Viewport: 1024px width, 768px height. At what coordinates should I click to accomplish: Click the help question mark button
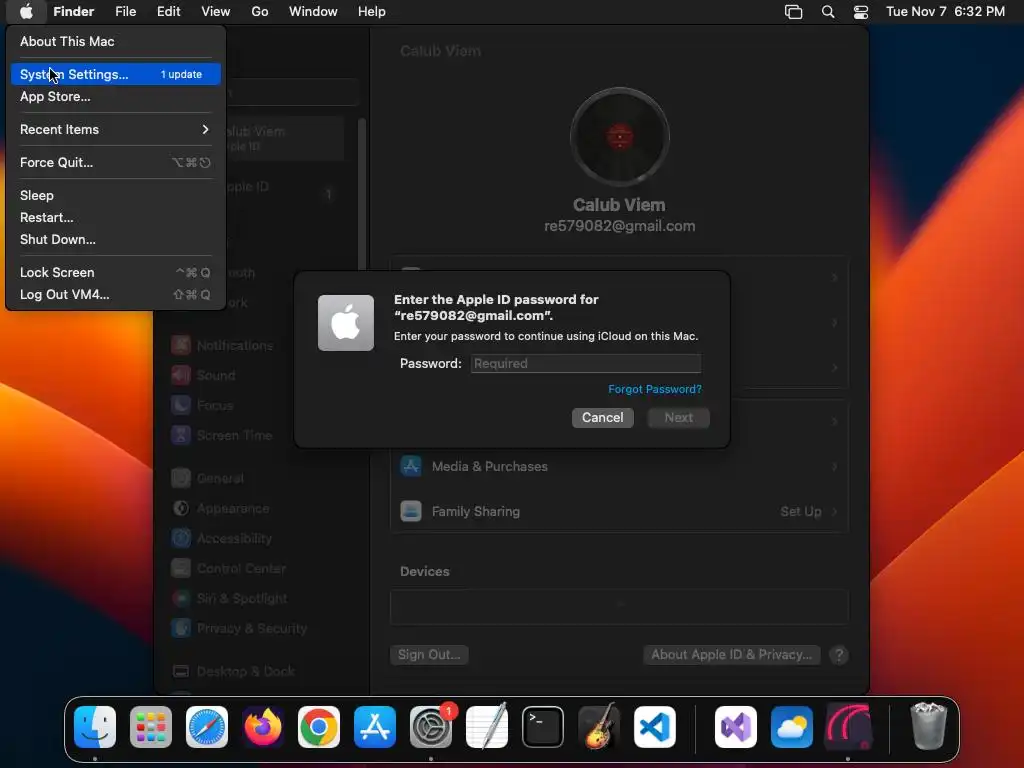(x=839, y=655)
